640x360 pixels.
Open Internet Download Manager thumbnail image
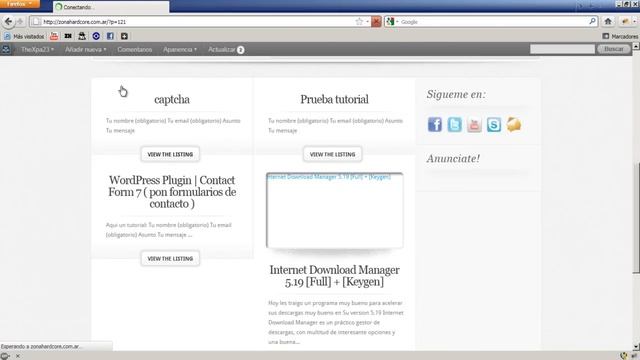click(335, 210)
